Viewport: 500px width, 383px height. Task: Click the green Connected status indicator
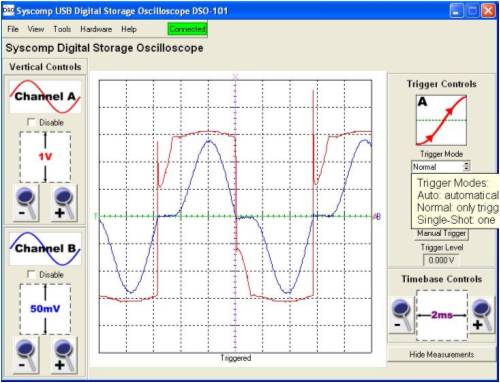point(187,29)
